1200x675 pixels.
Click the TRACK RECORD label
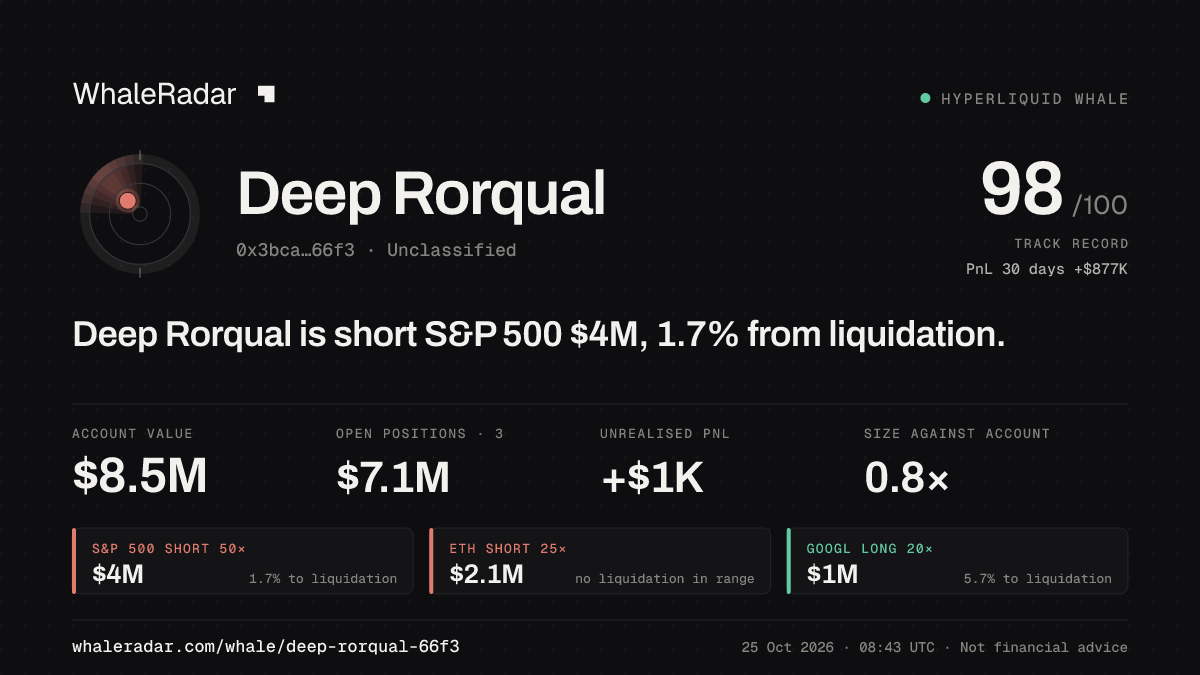click(x=1071, y=244)
